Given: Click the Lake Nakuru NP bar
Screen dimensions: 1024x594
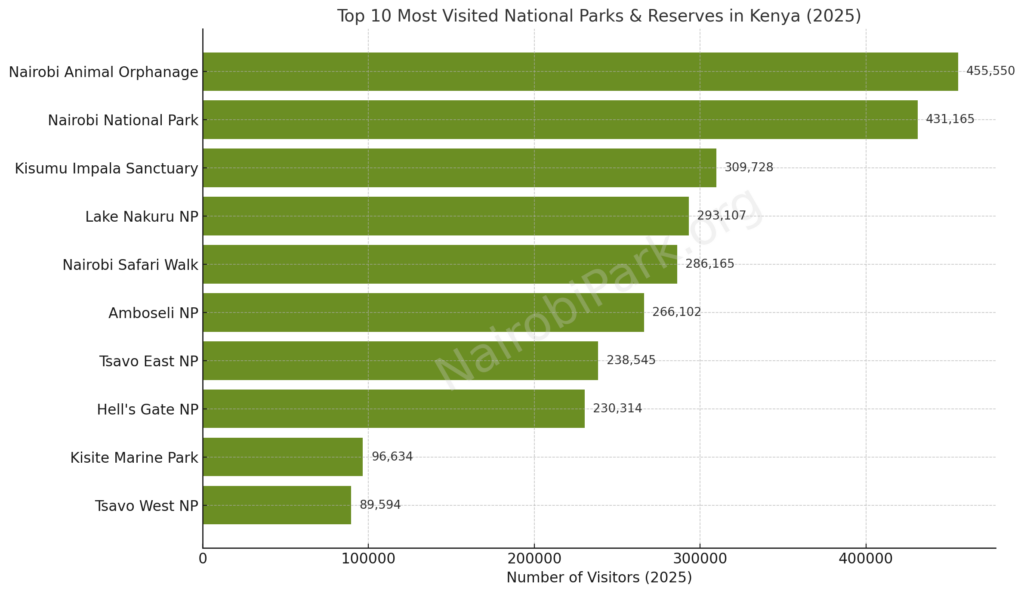Looking at the screenshot, I should tap(446, 216).
